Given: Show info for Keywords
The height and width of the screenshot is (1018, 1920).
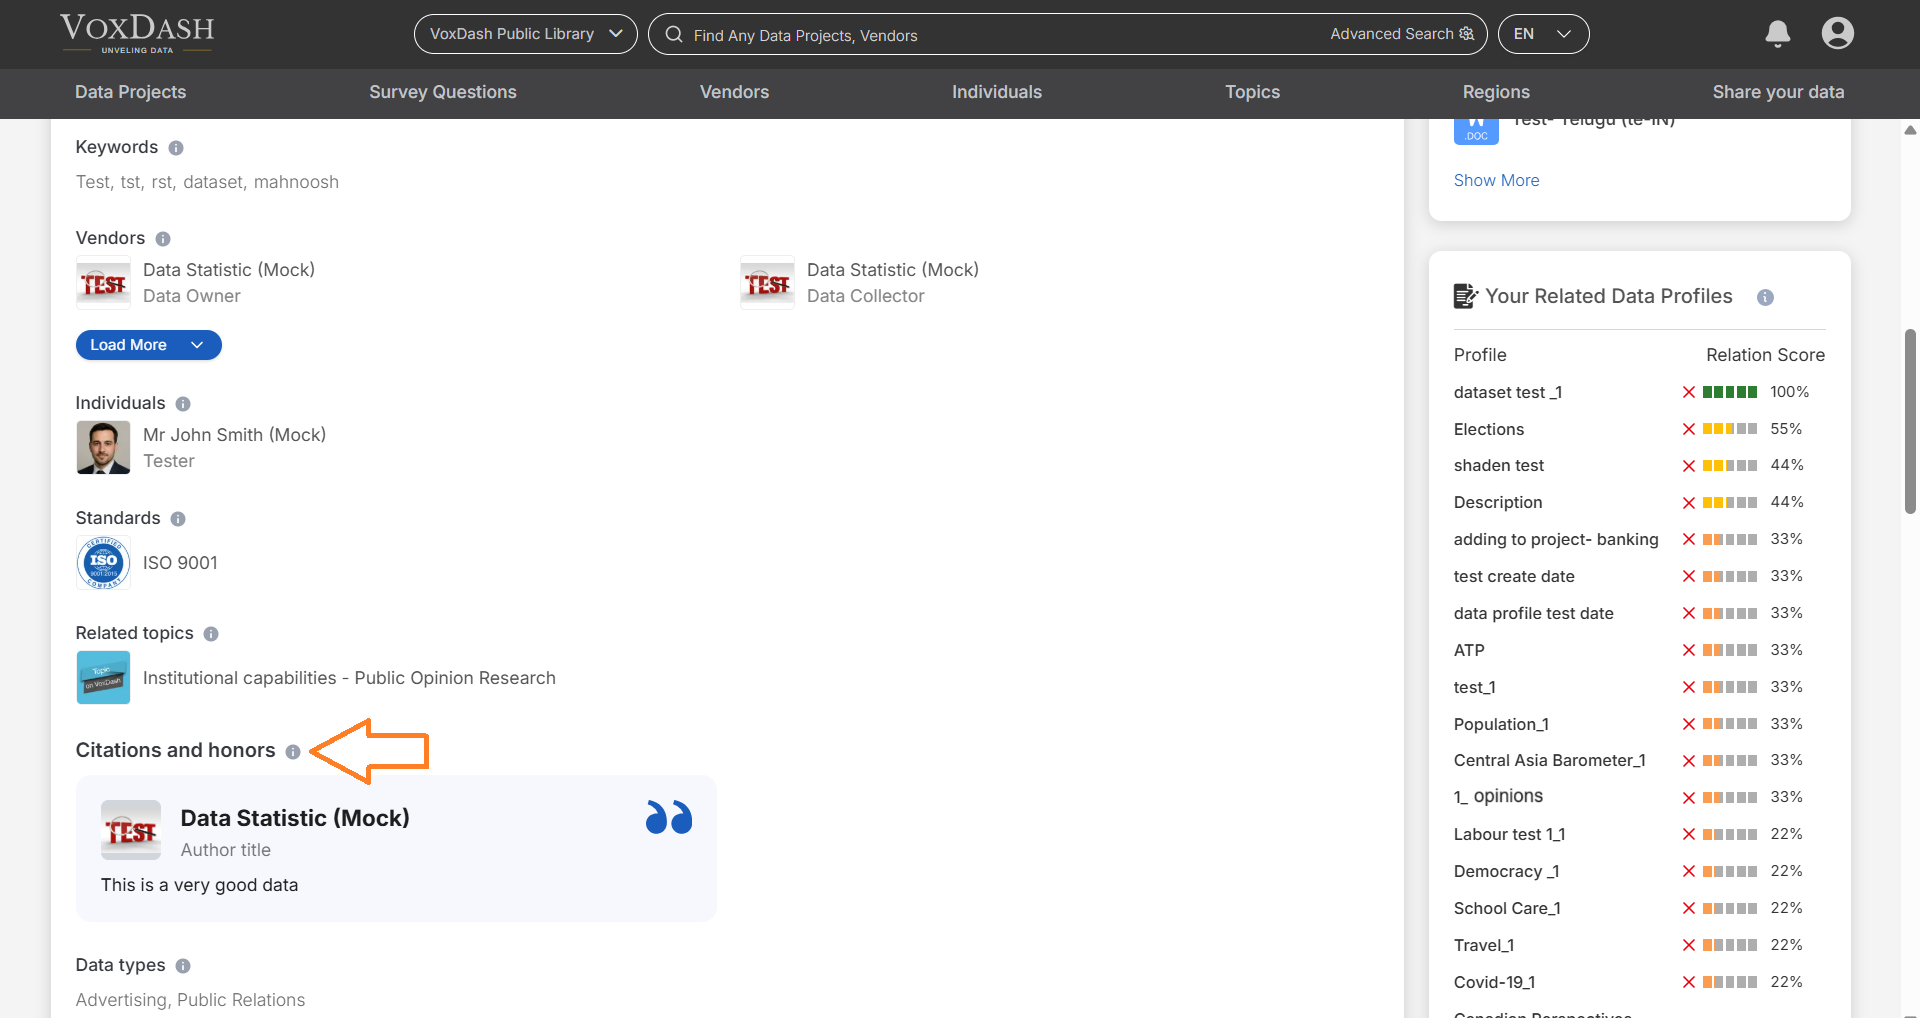Looking at the screenshot, I should point(176,148).
